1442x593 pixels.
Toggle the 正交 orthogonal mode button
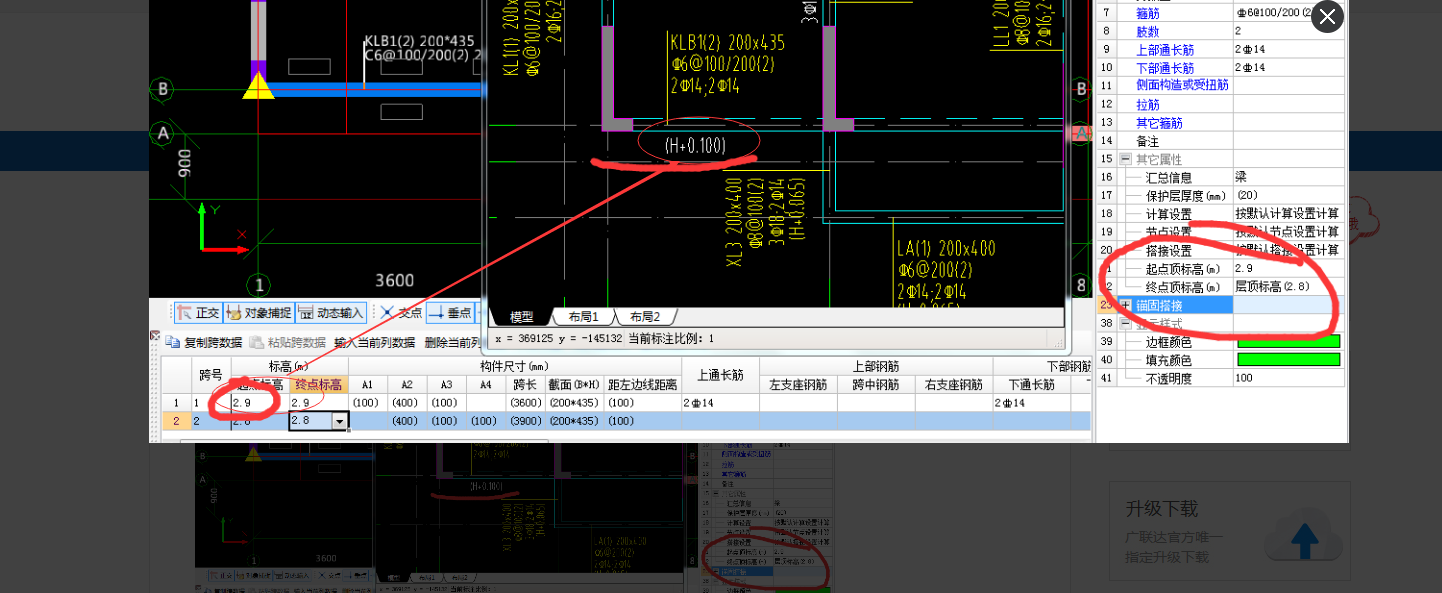click(197, 313)
